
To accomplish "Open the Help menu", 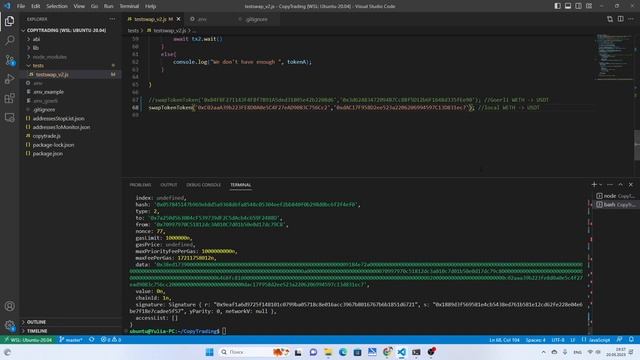I will point(151,6).
